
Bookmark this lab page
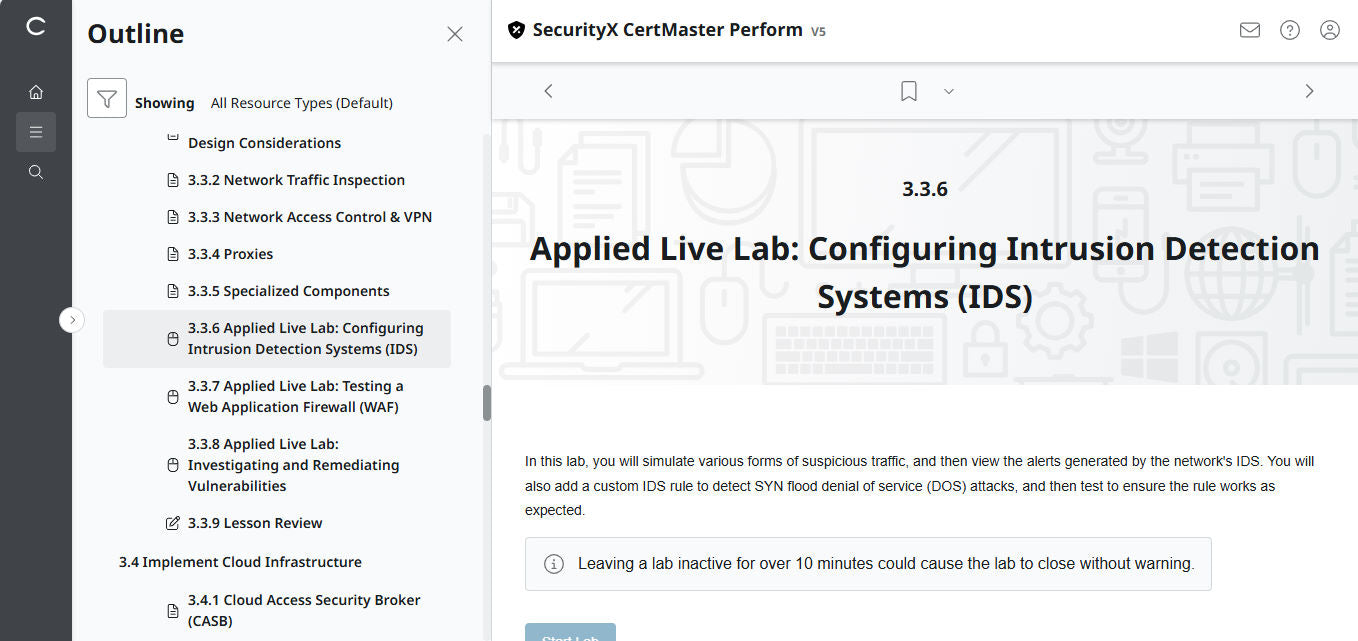pos(909,91)
